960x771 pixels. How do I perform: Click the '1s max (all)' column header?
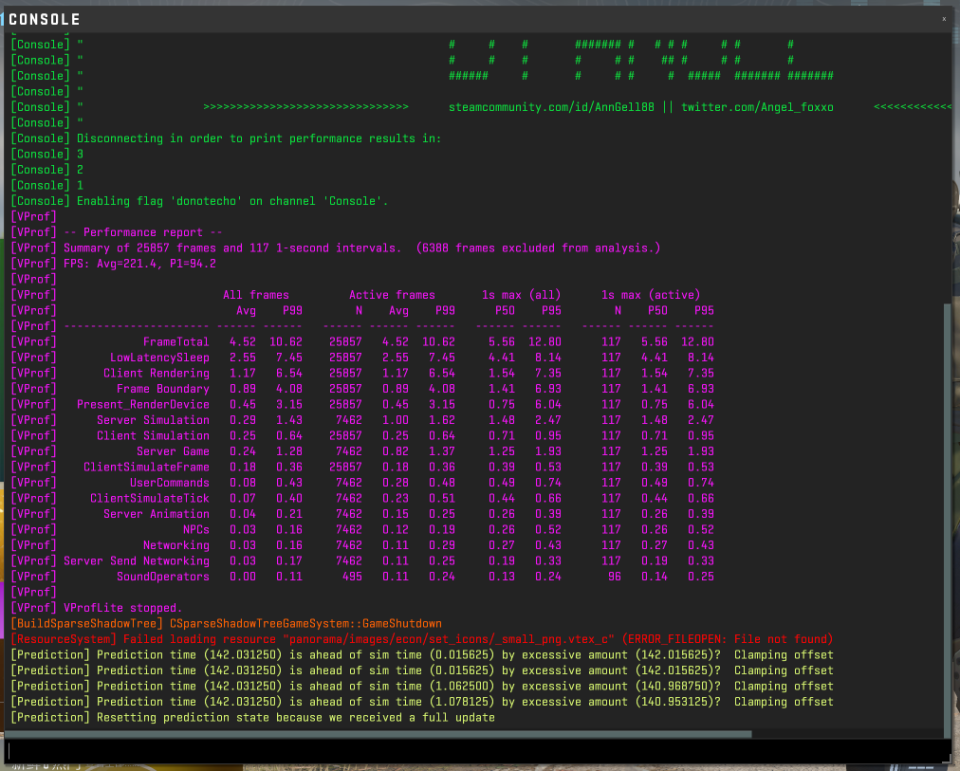(x=521, y=295)
